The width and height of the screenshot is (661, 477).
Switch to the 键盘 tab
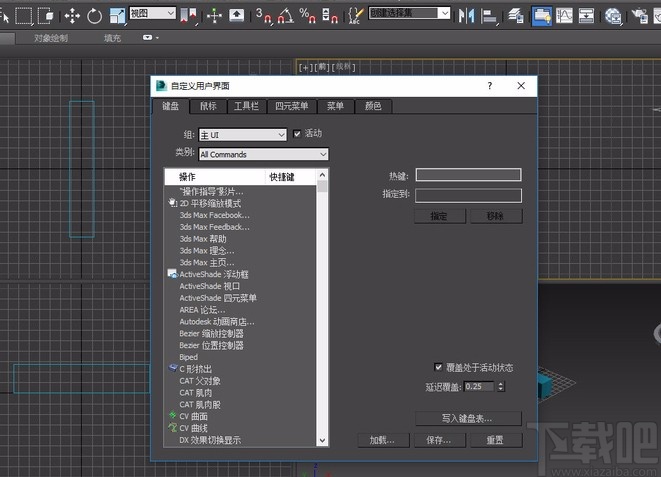pyautogui.click(x=170, y=106)
